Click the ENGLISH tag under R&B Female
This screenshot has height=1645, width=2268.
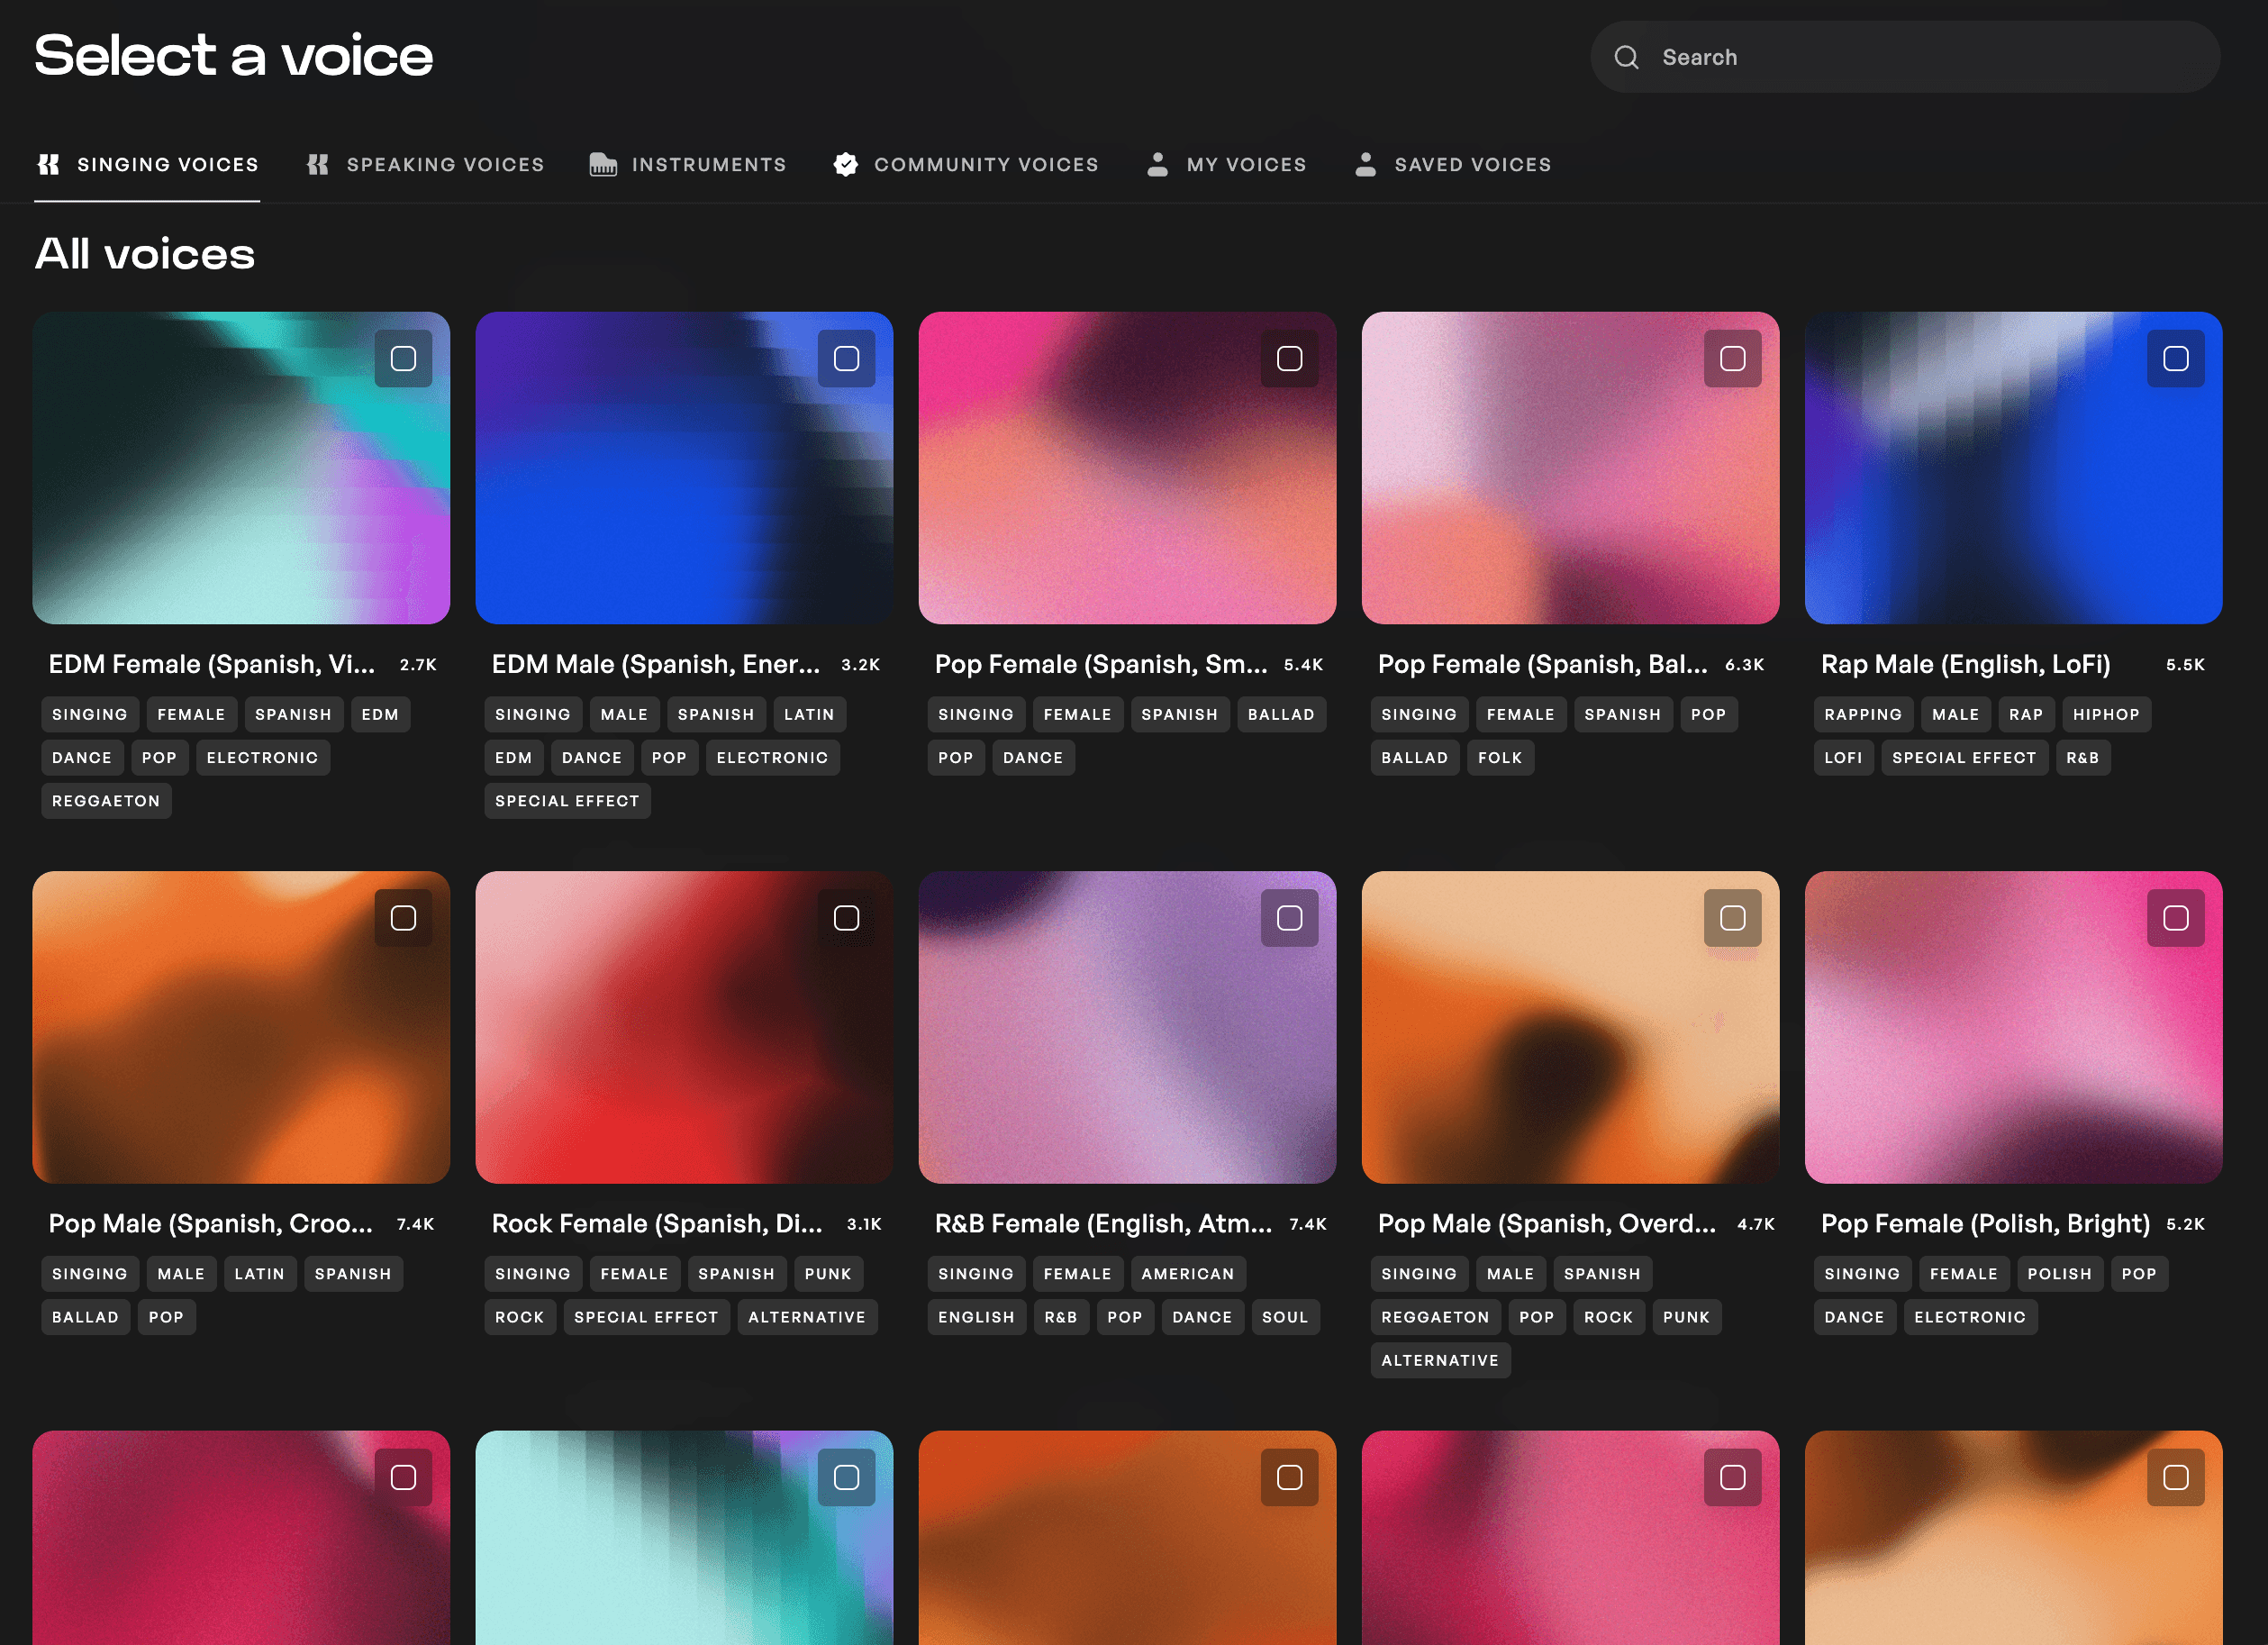coord(976,1317)
